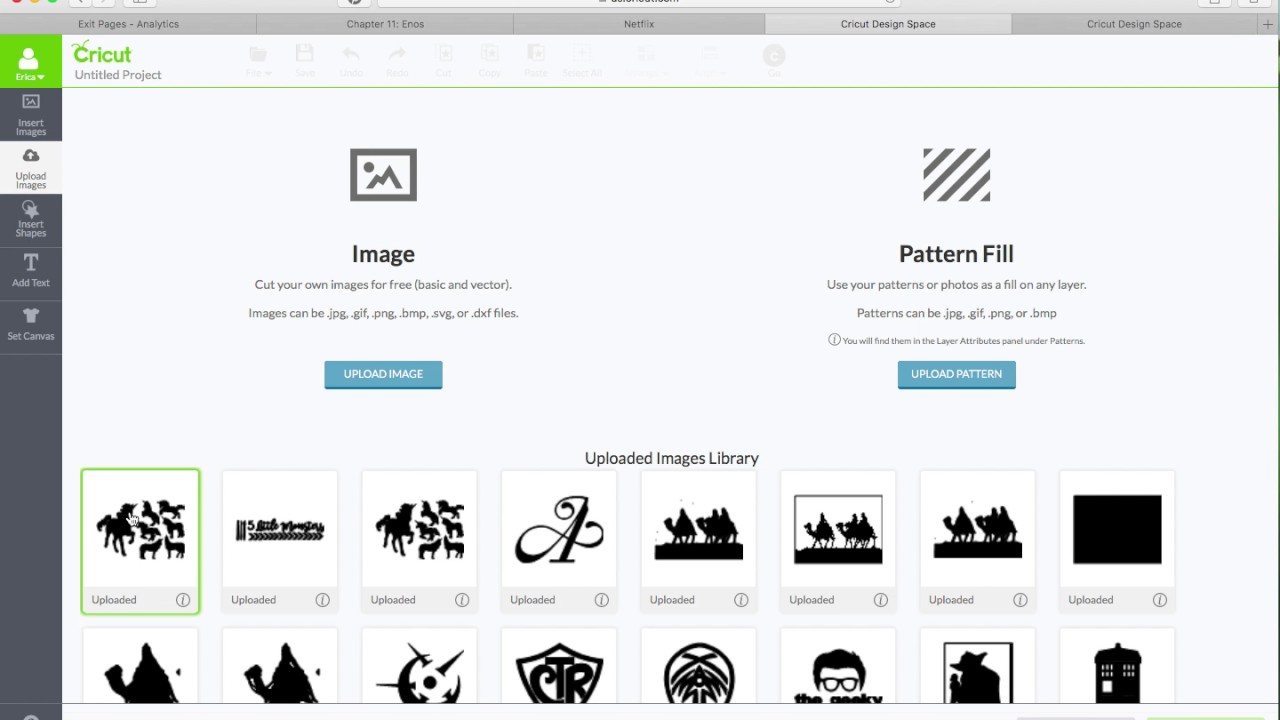Screen dimensions: 1280x720
Task: Select the framed camels silhouette thumbnail
Action: click(x=838, y=530)
